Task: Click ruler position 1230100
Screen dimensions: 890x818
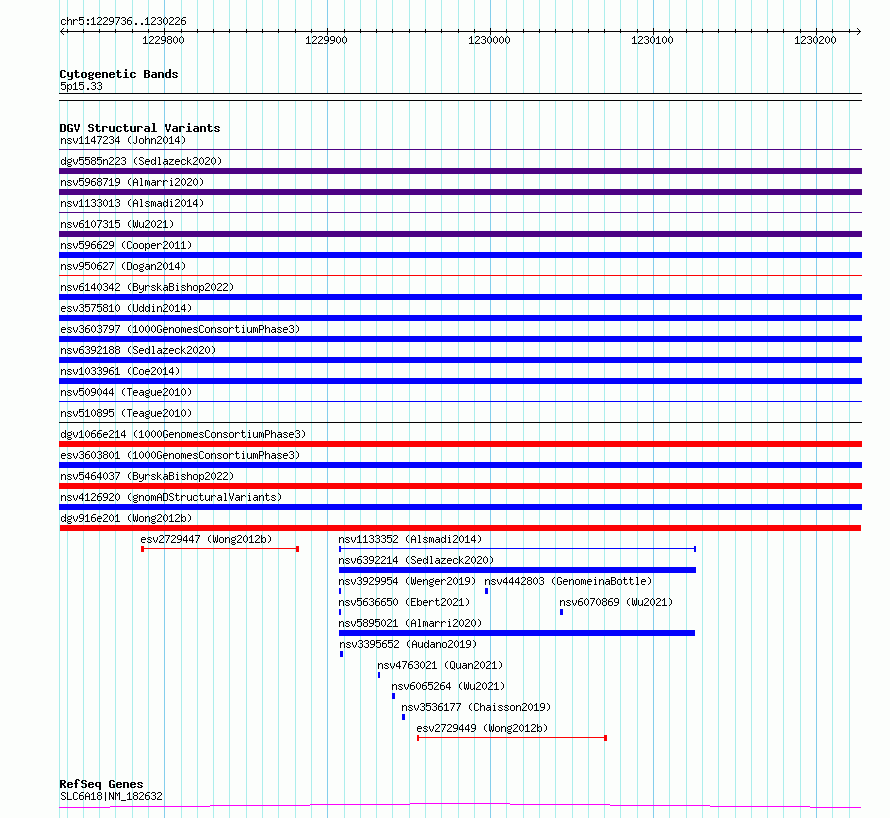Action: (652, 40)
